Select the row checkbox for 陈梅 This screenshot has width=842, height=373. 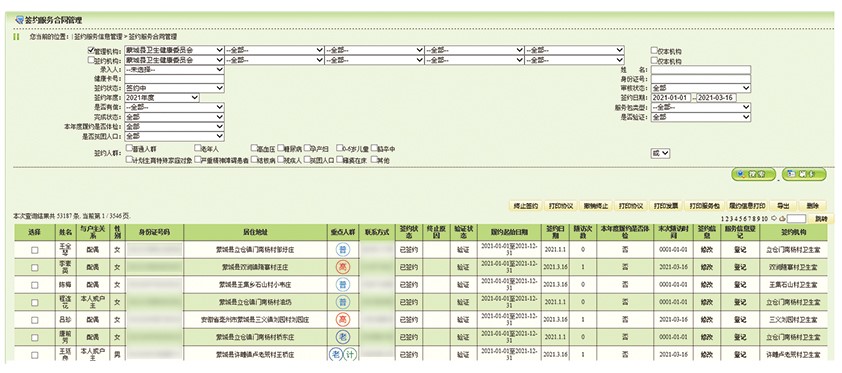34,285
